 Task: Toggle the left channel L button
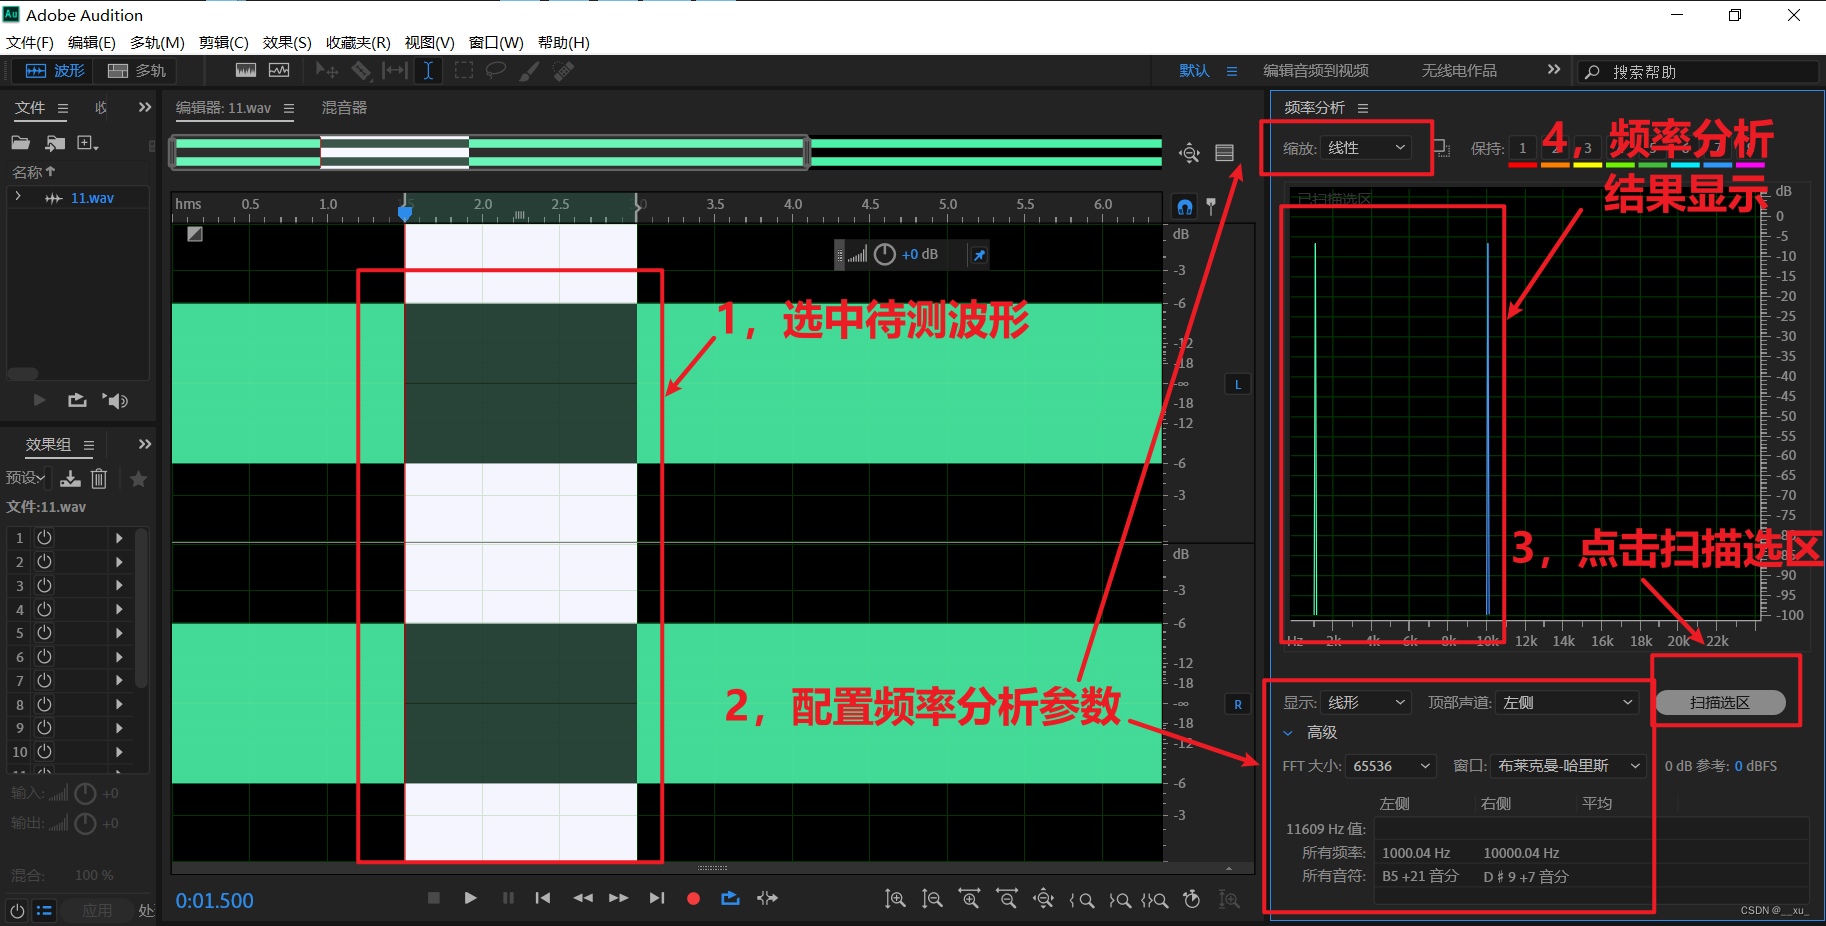tap(1238, 385)
